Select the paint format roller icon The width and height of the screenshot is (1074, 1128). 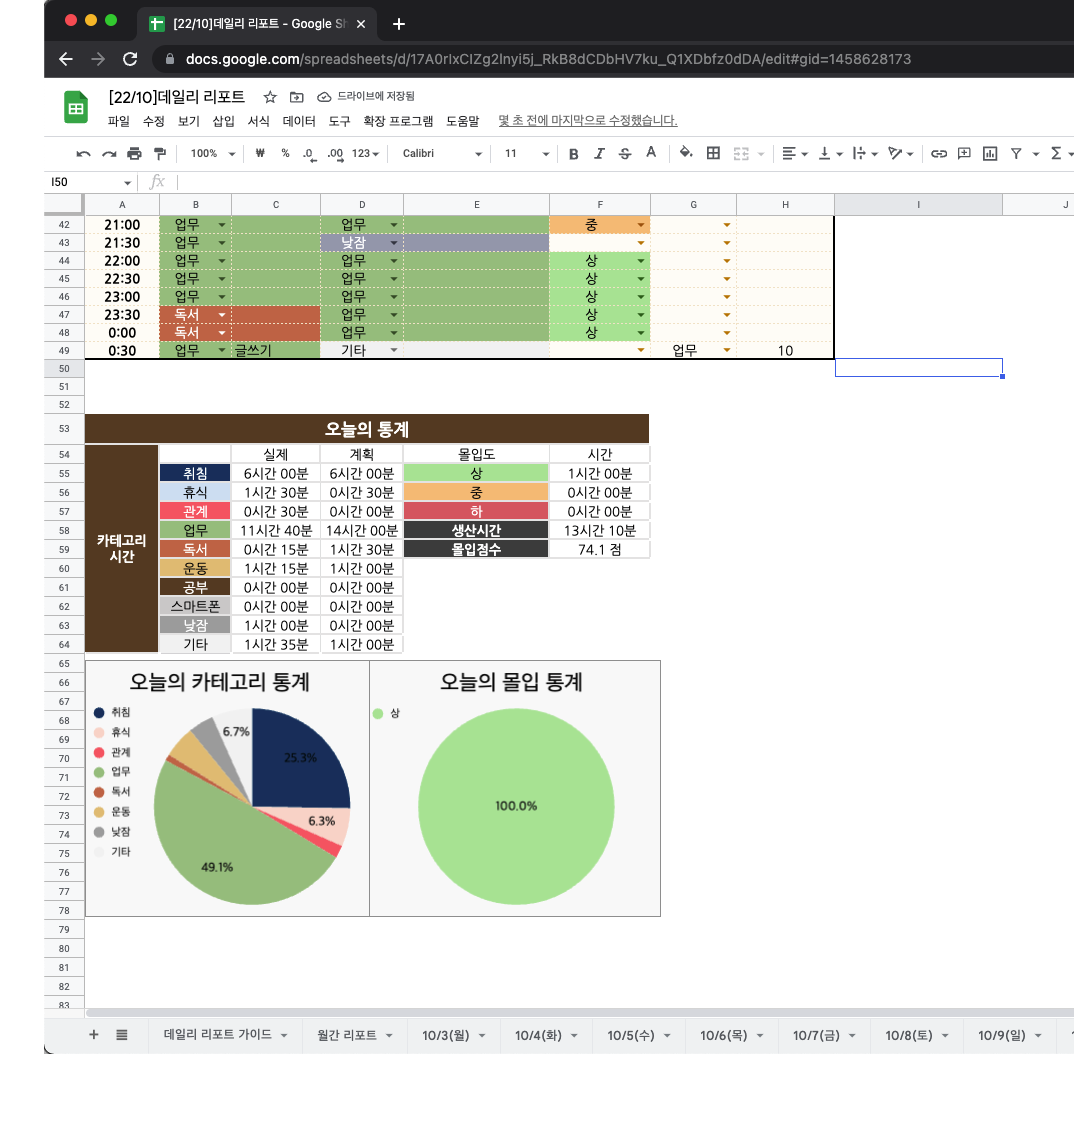pyautogui.click(x=160, y=153)
